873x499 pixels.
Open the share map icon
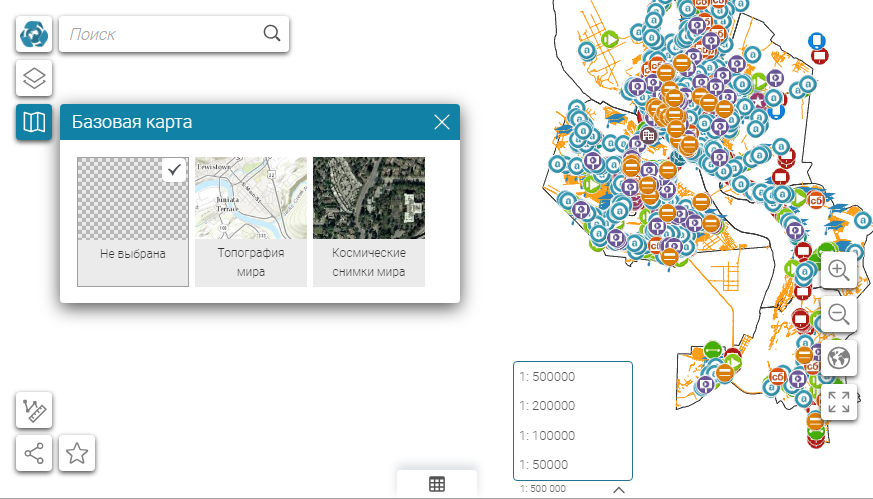point(34,453)
